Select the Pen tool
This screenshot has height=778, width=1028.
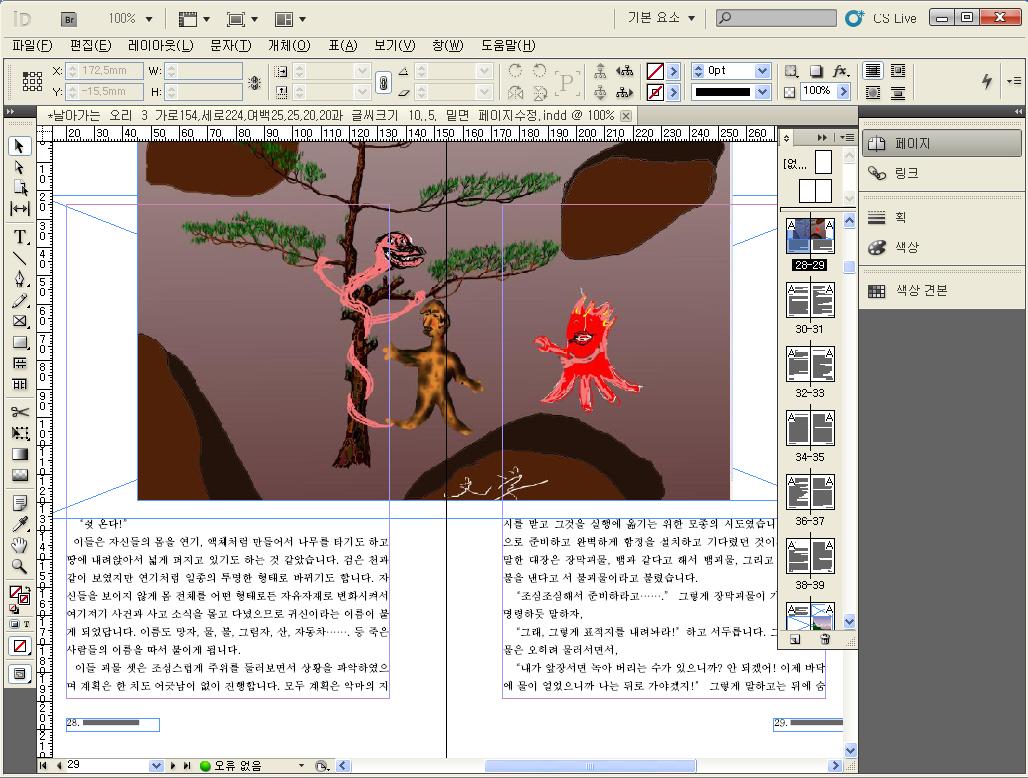pyautogui.click(x=19, y=279)
